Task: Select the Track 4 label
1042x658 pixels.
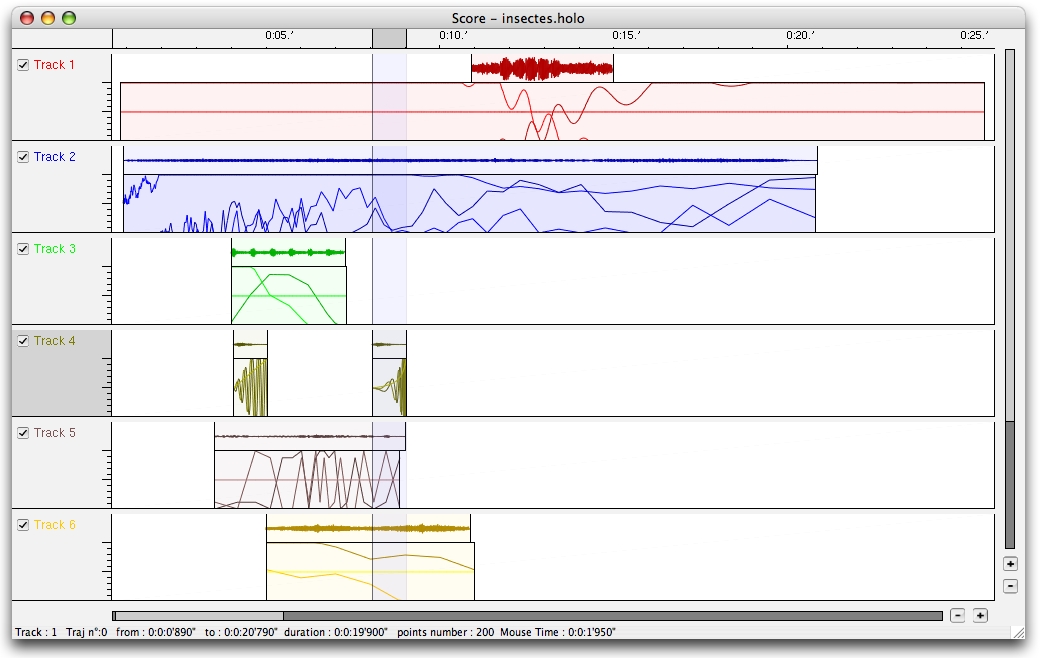Action: point(54,341)
